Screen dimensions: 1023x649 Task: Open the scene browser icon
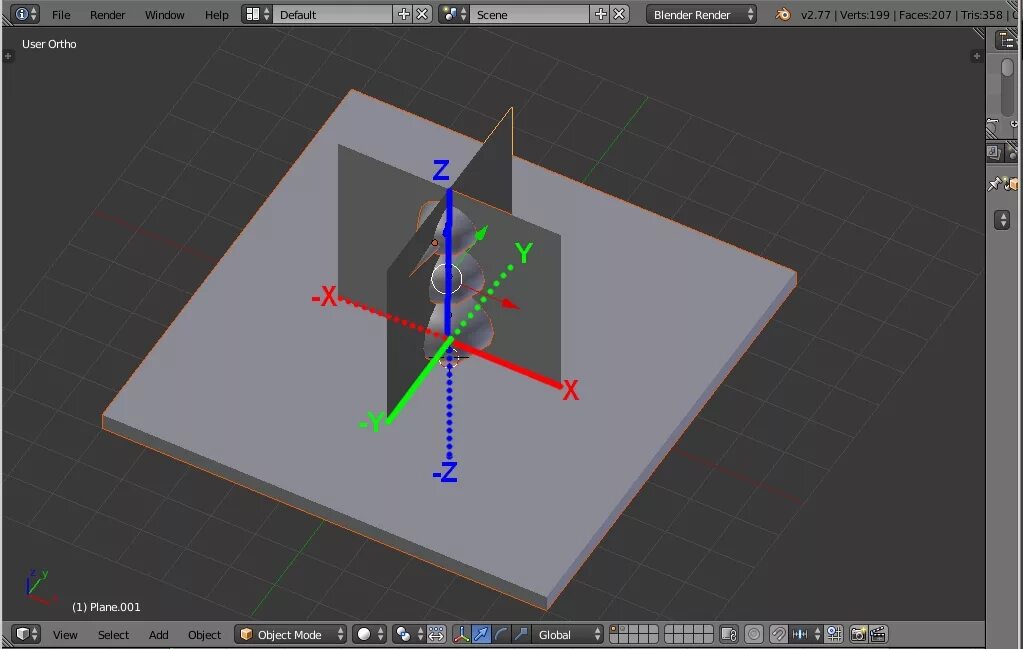click(454, 14)
